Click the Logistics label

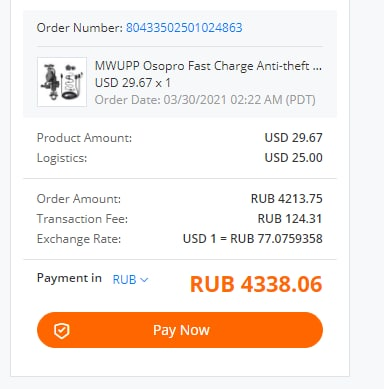(x=62, y=158)
